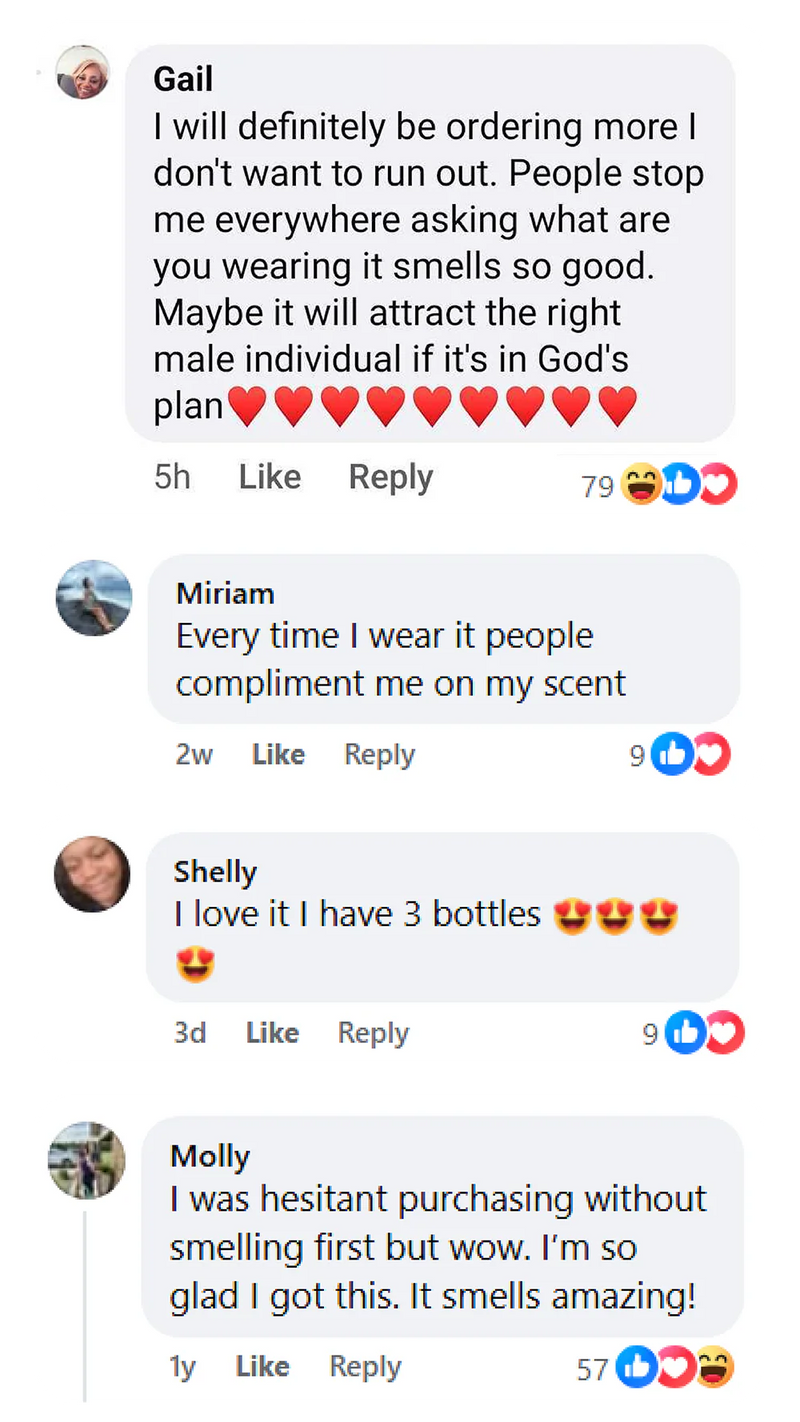Like Miriam's comment
Viewport: 800px width, 1422px height.
[278, 754]
